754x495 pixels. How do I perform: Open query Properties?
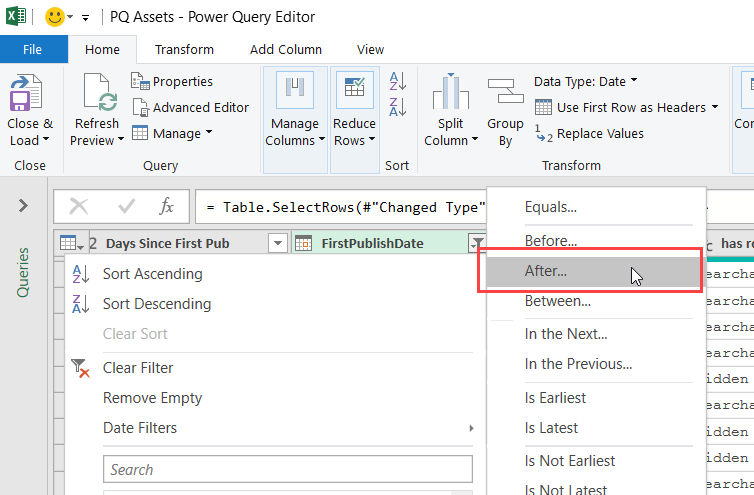[x=172, y=81]
